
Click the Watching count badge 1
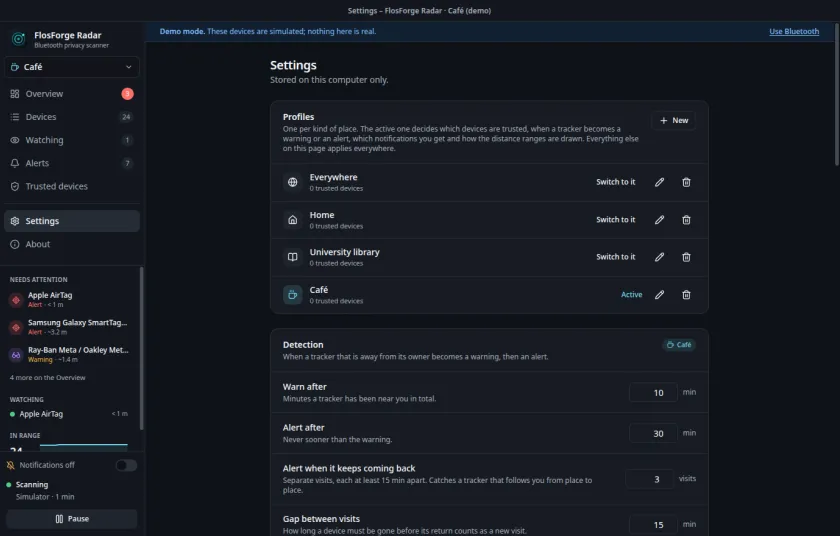pos(127,140)
